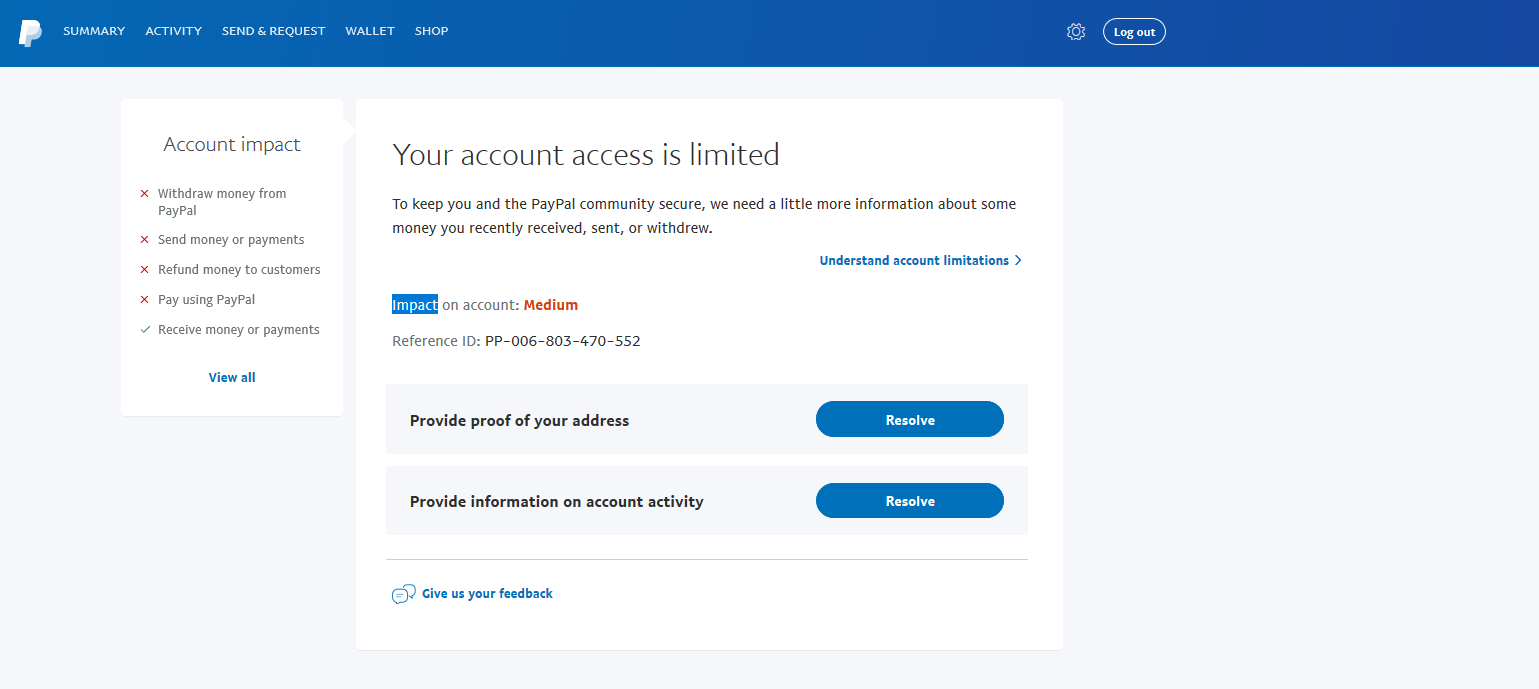Open Understand account limitations link
Image resolution: width=1539 pixels, height=689 pixels.
[913, 261]
